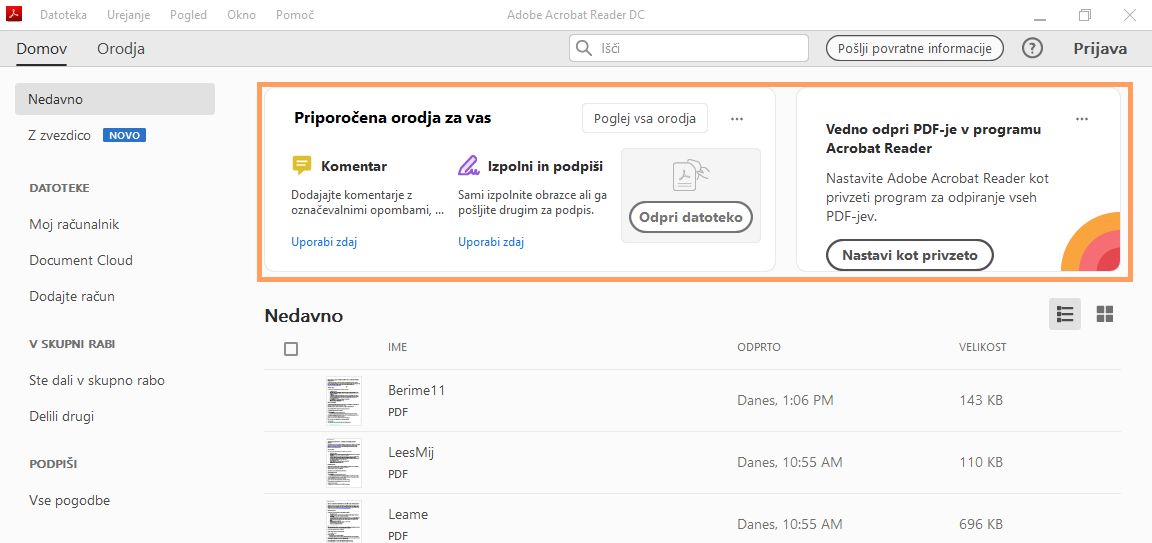Select Nedavno in the sidebar
Image resolution: width=1152 pixels, height=543 pixels.
point(115,99)
